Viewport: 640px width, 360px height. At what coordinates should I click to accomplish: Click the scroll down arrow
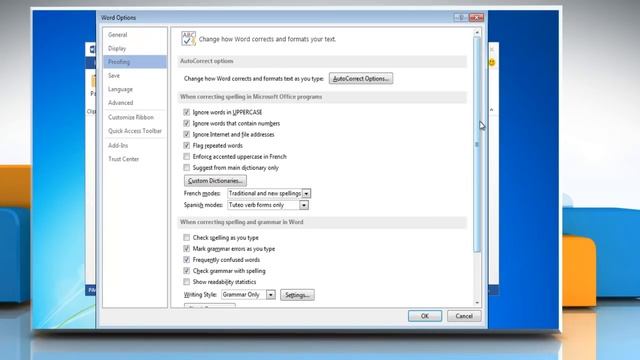477,303
